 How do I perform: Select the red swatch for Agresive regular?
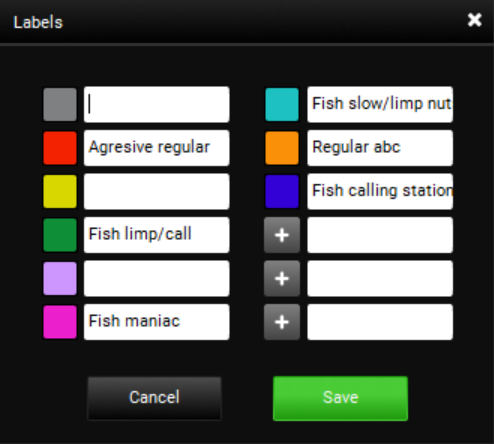pyautogui.click(x=60, y=148)
